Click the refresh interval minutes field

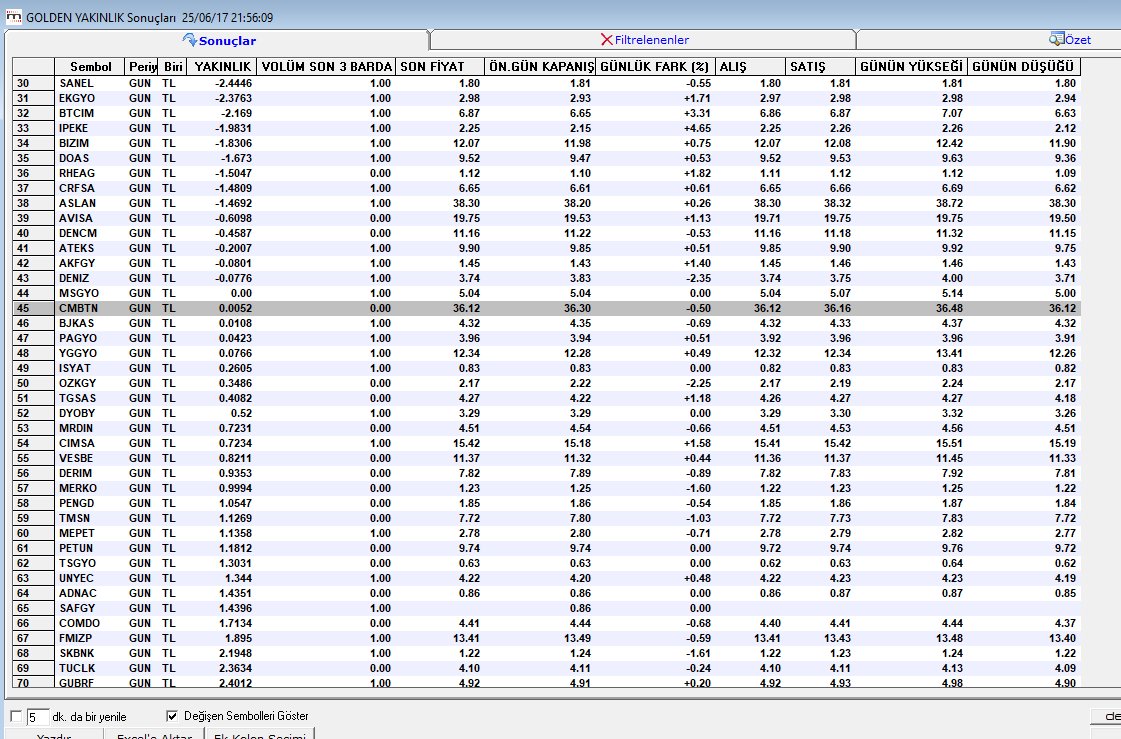(37, 717)
